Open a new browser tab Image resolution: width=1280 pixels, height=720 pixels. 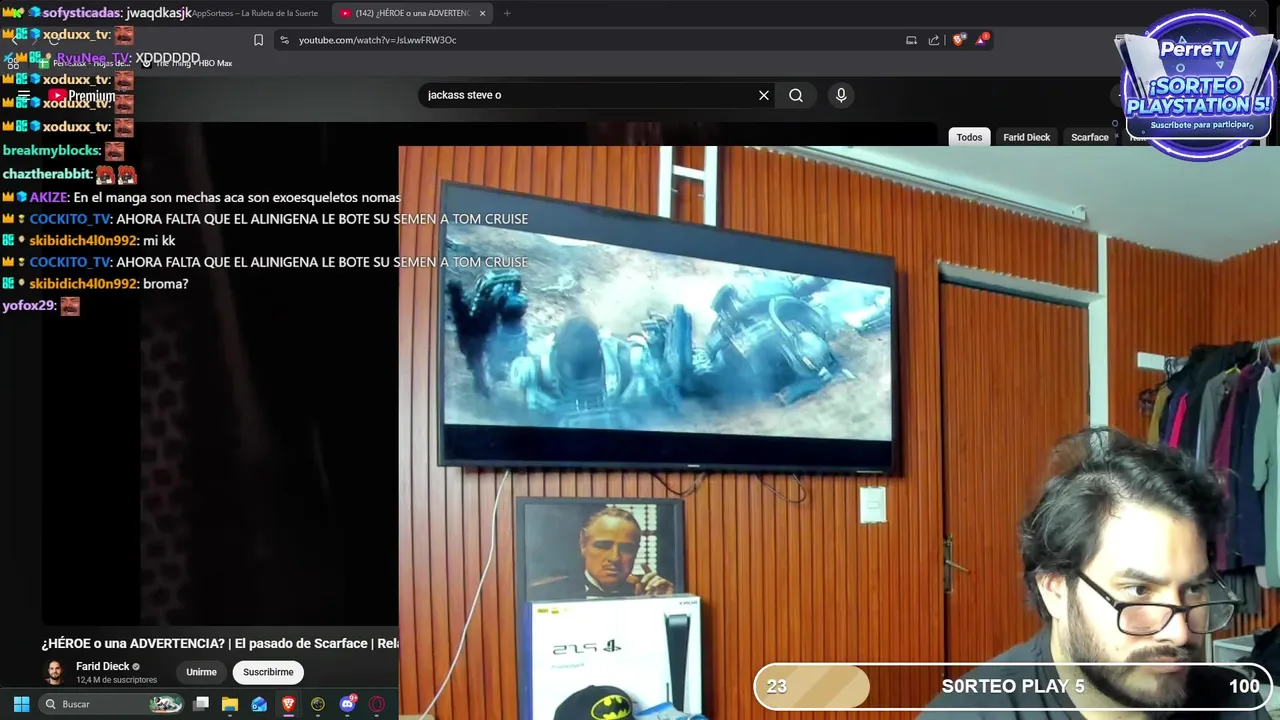pos(507,13)
